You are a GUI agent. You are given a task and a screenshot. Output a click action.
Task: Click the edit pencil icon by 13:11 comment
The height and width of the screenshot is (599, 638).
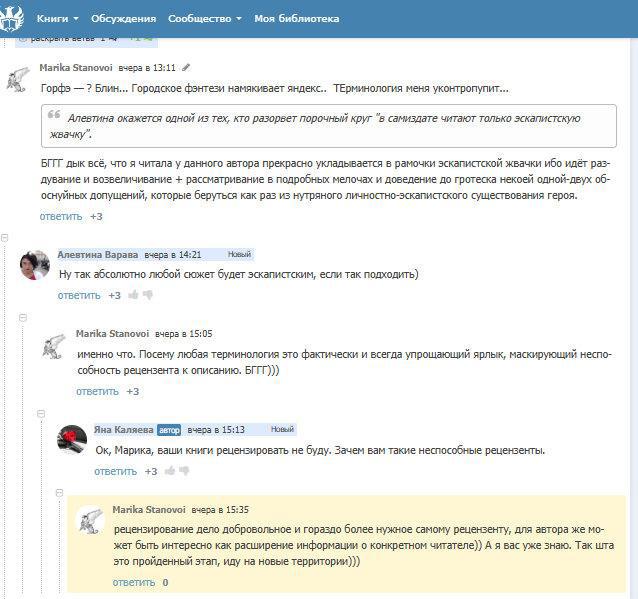click(186, 68)
